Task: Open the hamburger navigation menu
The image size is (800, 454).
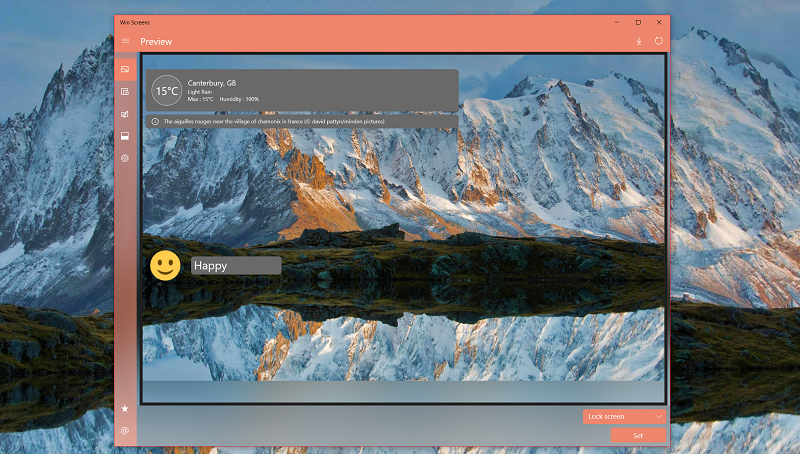Action: [x=126, y=41]
